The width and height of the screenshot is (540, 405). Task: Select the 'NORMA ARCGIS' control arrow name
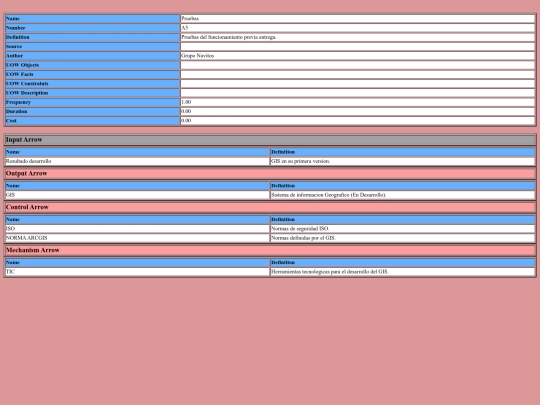27,238
